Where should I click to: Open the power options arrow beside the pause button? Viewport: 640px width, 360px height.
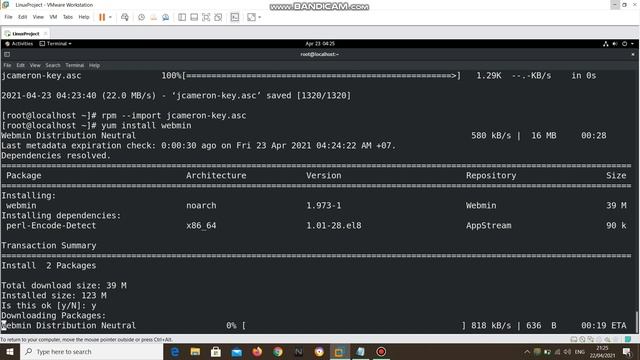tap(110, 17)
